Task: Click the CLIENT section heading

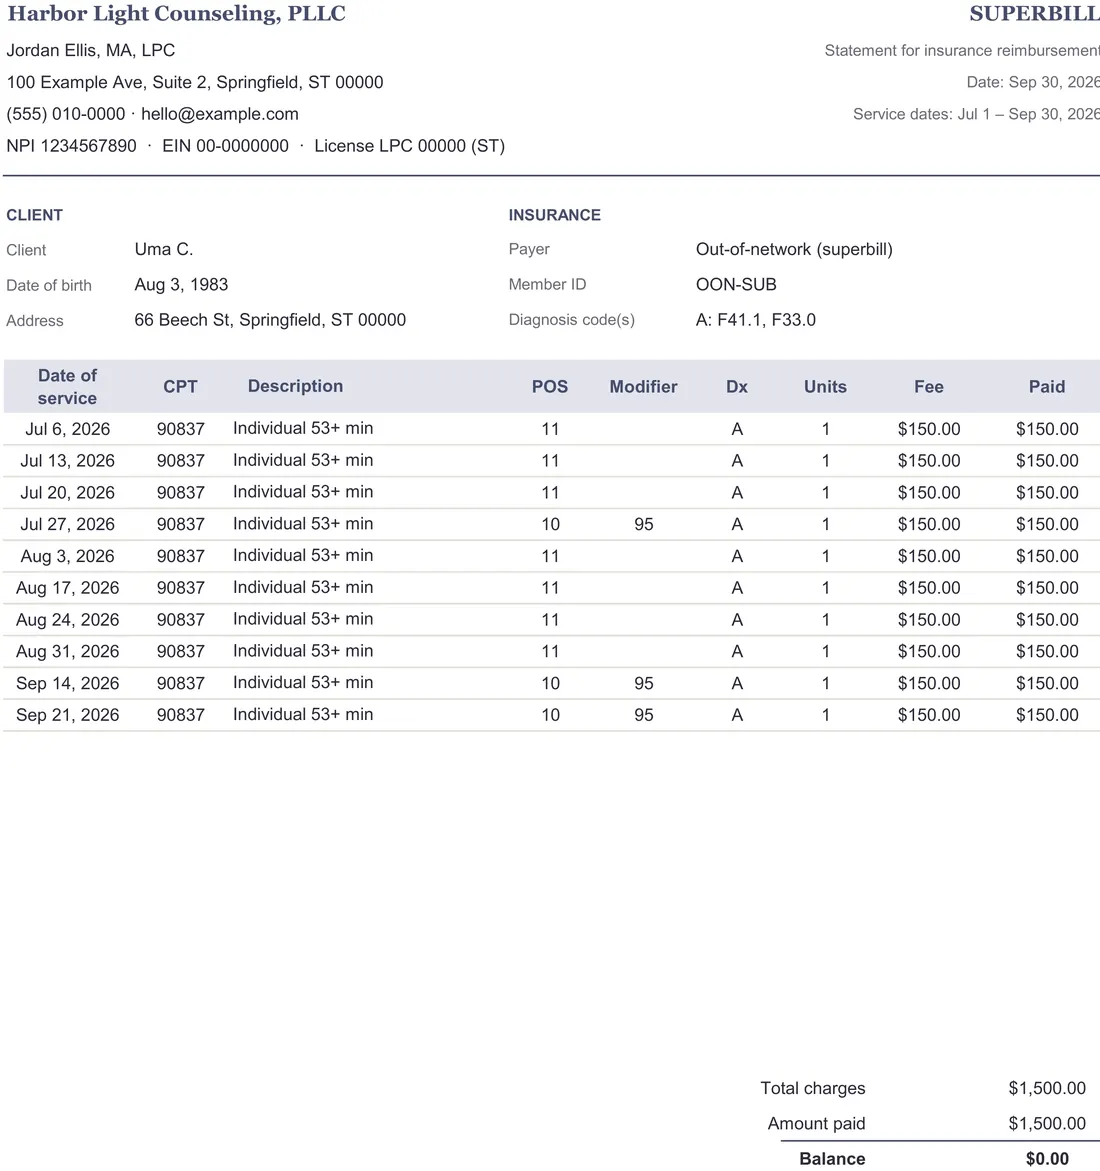Action: tap(34, 215)
